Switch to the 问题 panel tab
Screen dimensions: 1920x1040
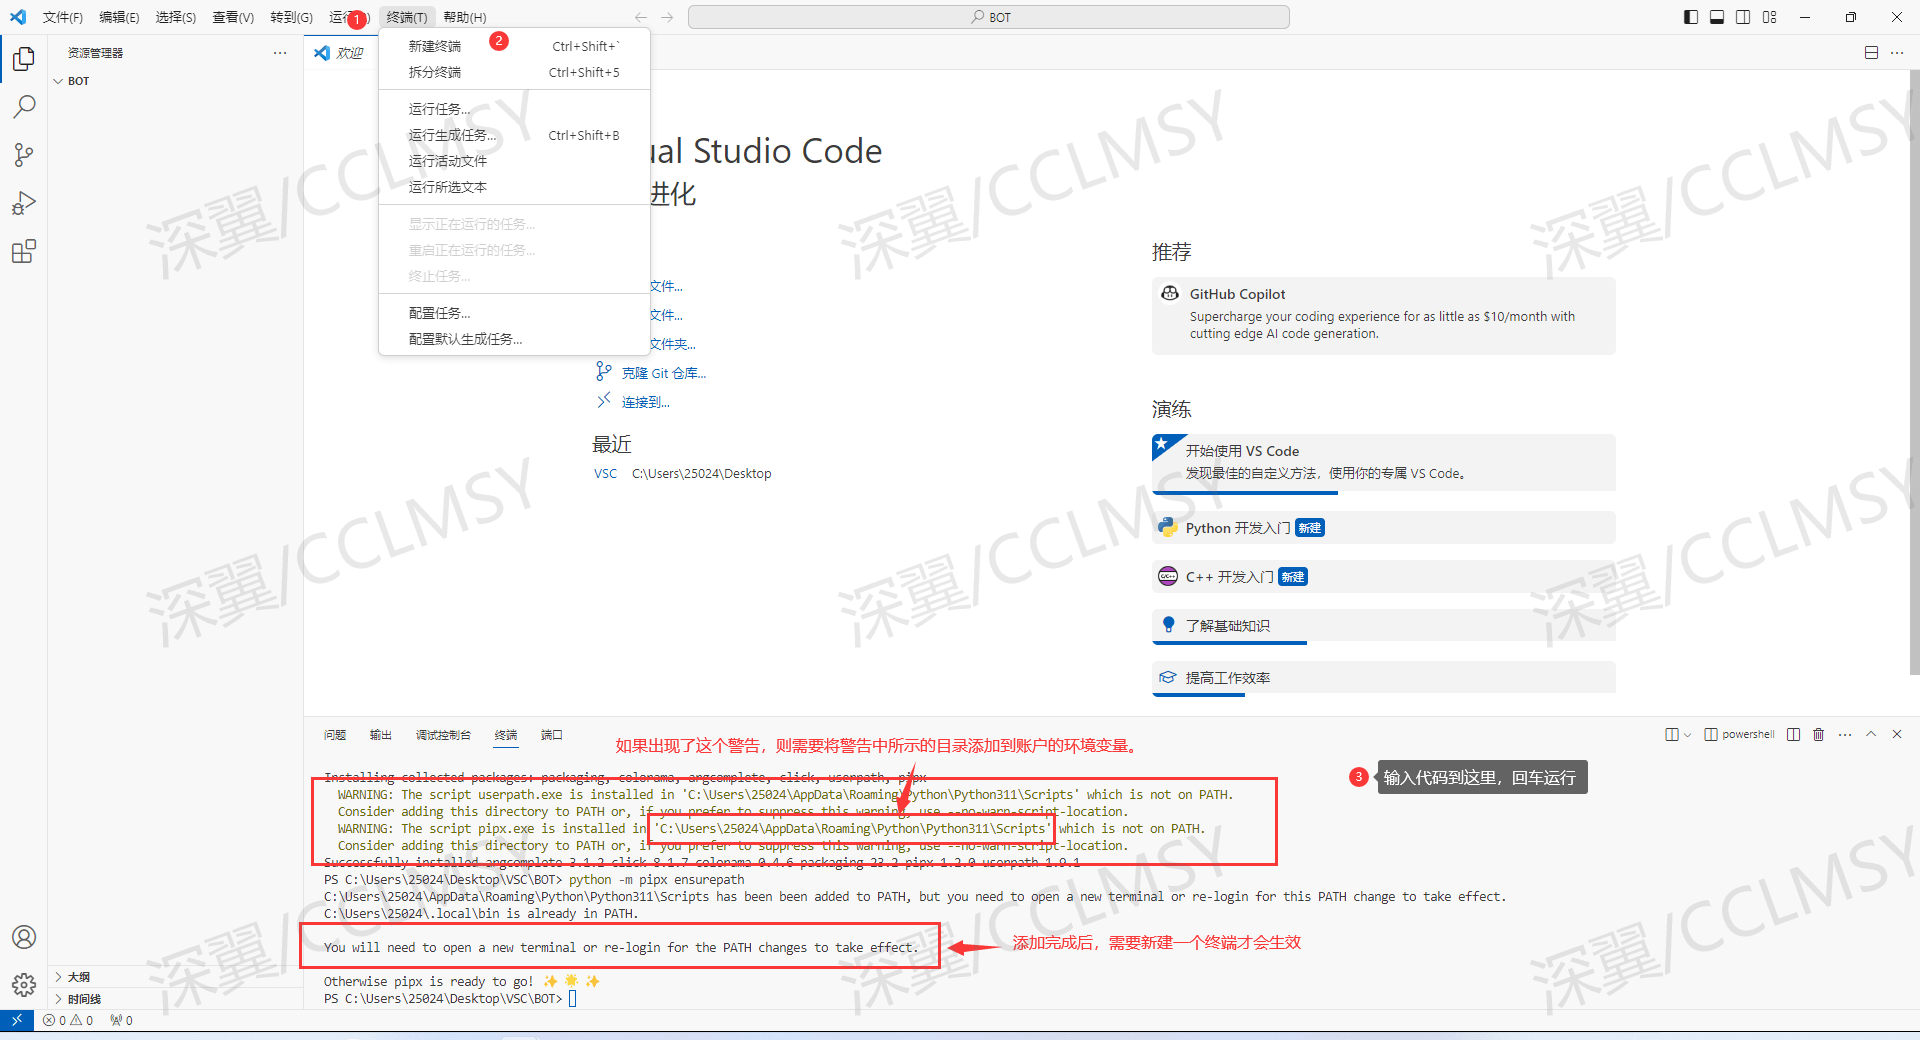[335, 735]
